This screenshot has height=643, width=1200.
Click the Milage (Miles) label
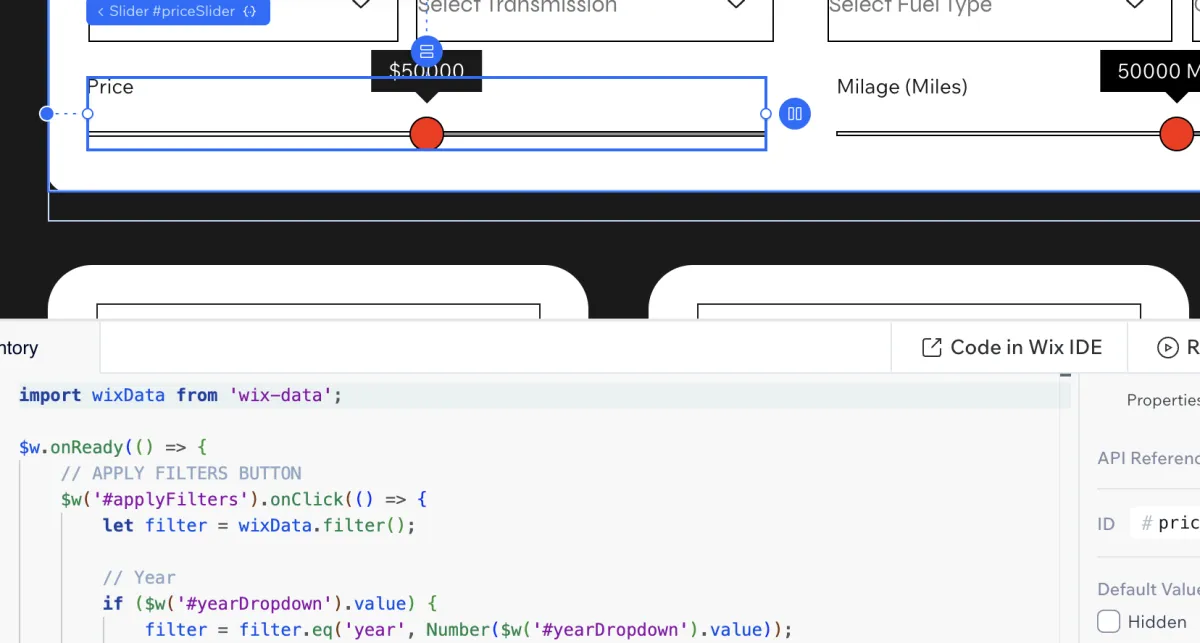click(x=902, y=87)
